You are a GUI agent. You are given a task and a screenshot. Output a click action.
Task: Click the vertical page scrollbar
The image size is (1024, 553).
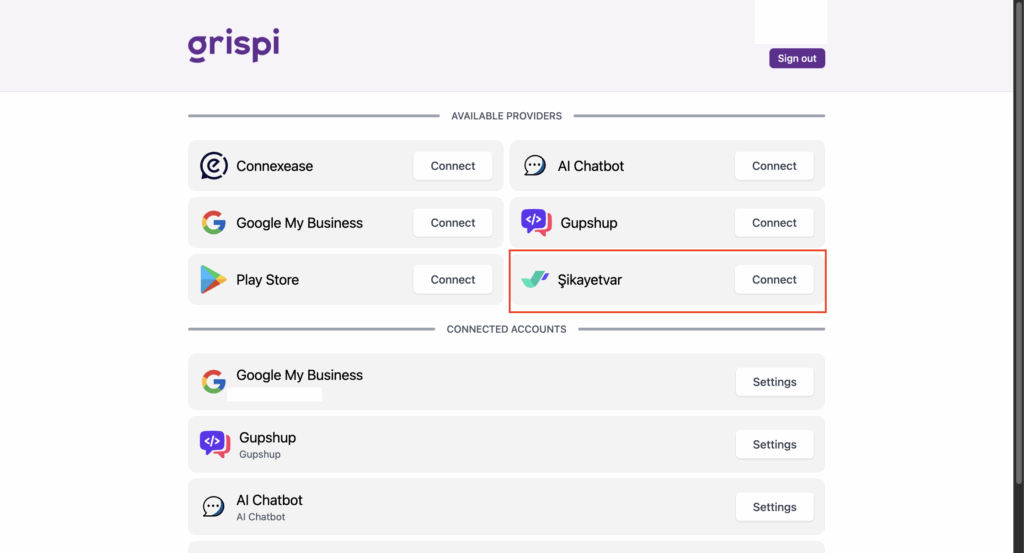[x=1019, y=242]
